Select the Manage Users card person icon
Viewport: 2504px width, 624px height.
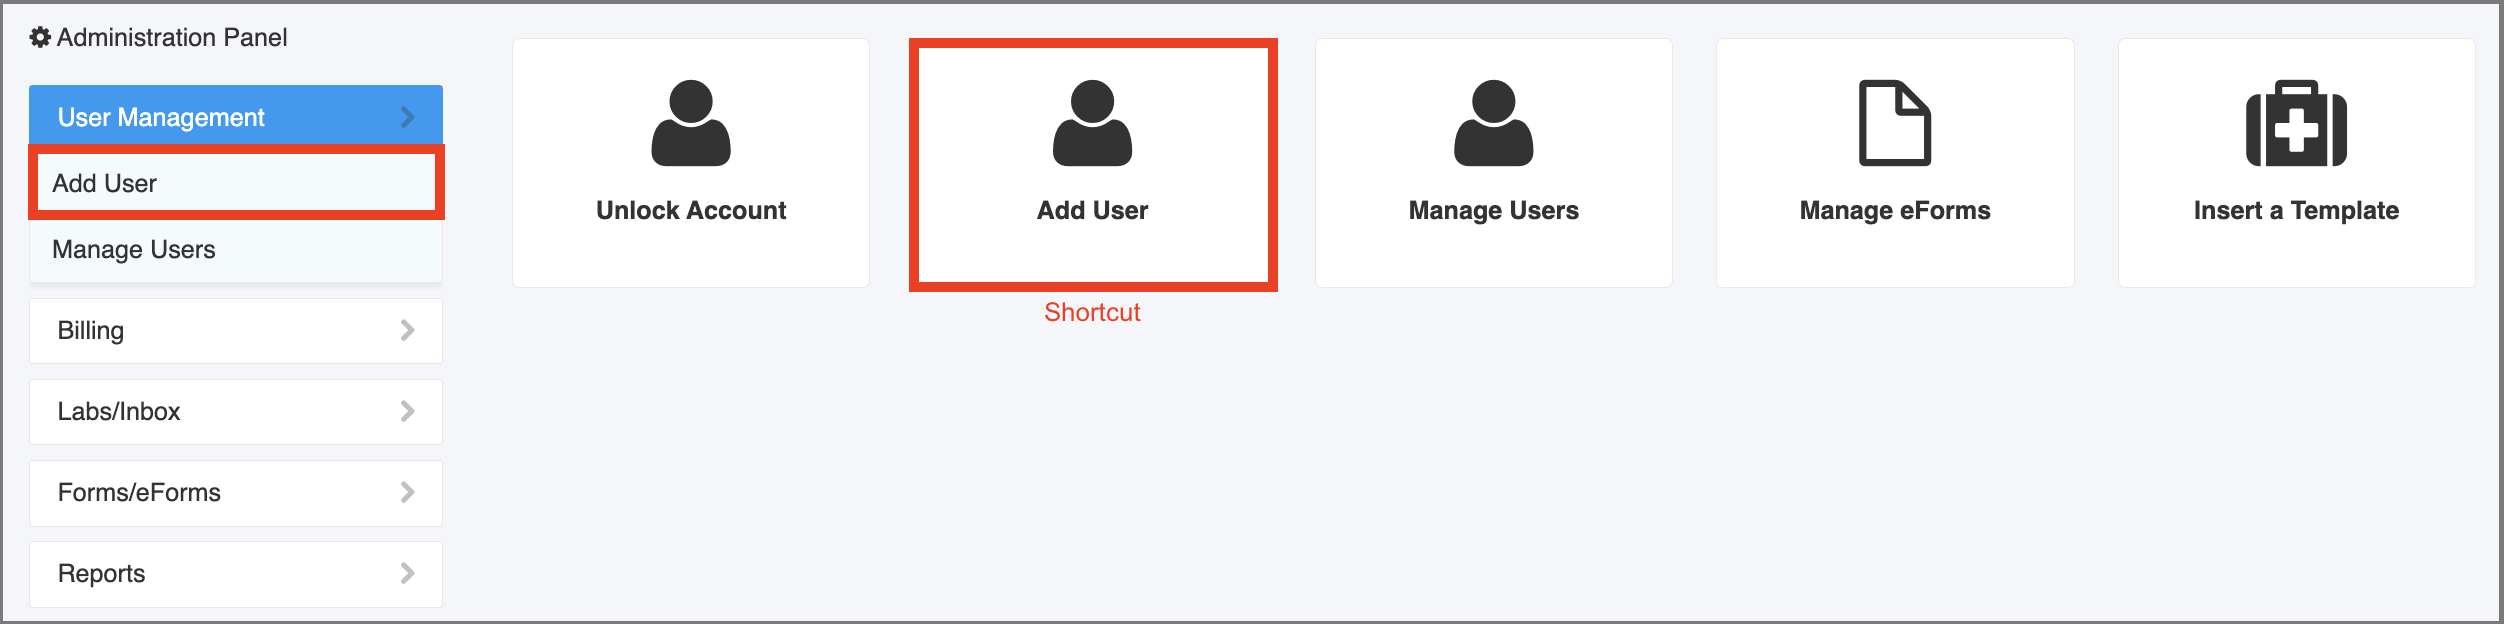(x=1493, y=123)
